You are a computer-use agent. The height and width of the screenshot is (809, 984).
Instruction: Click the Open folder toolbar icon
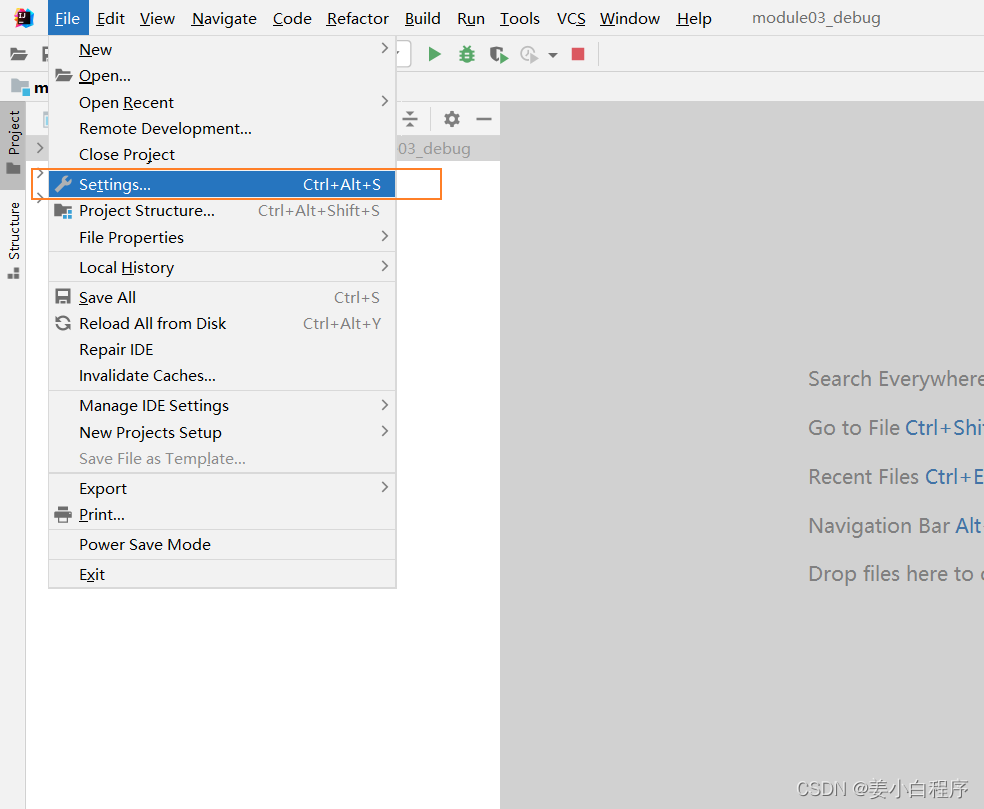click(19, 55)
